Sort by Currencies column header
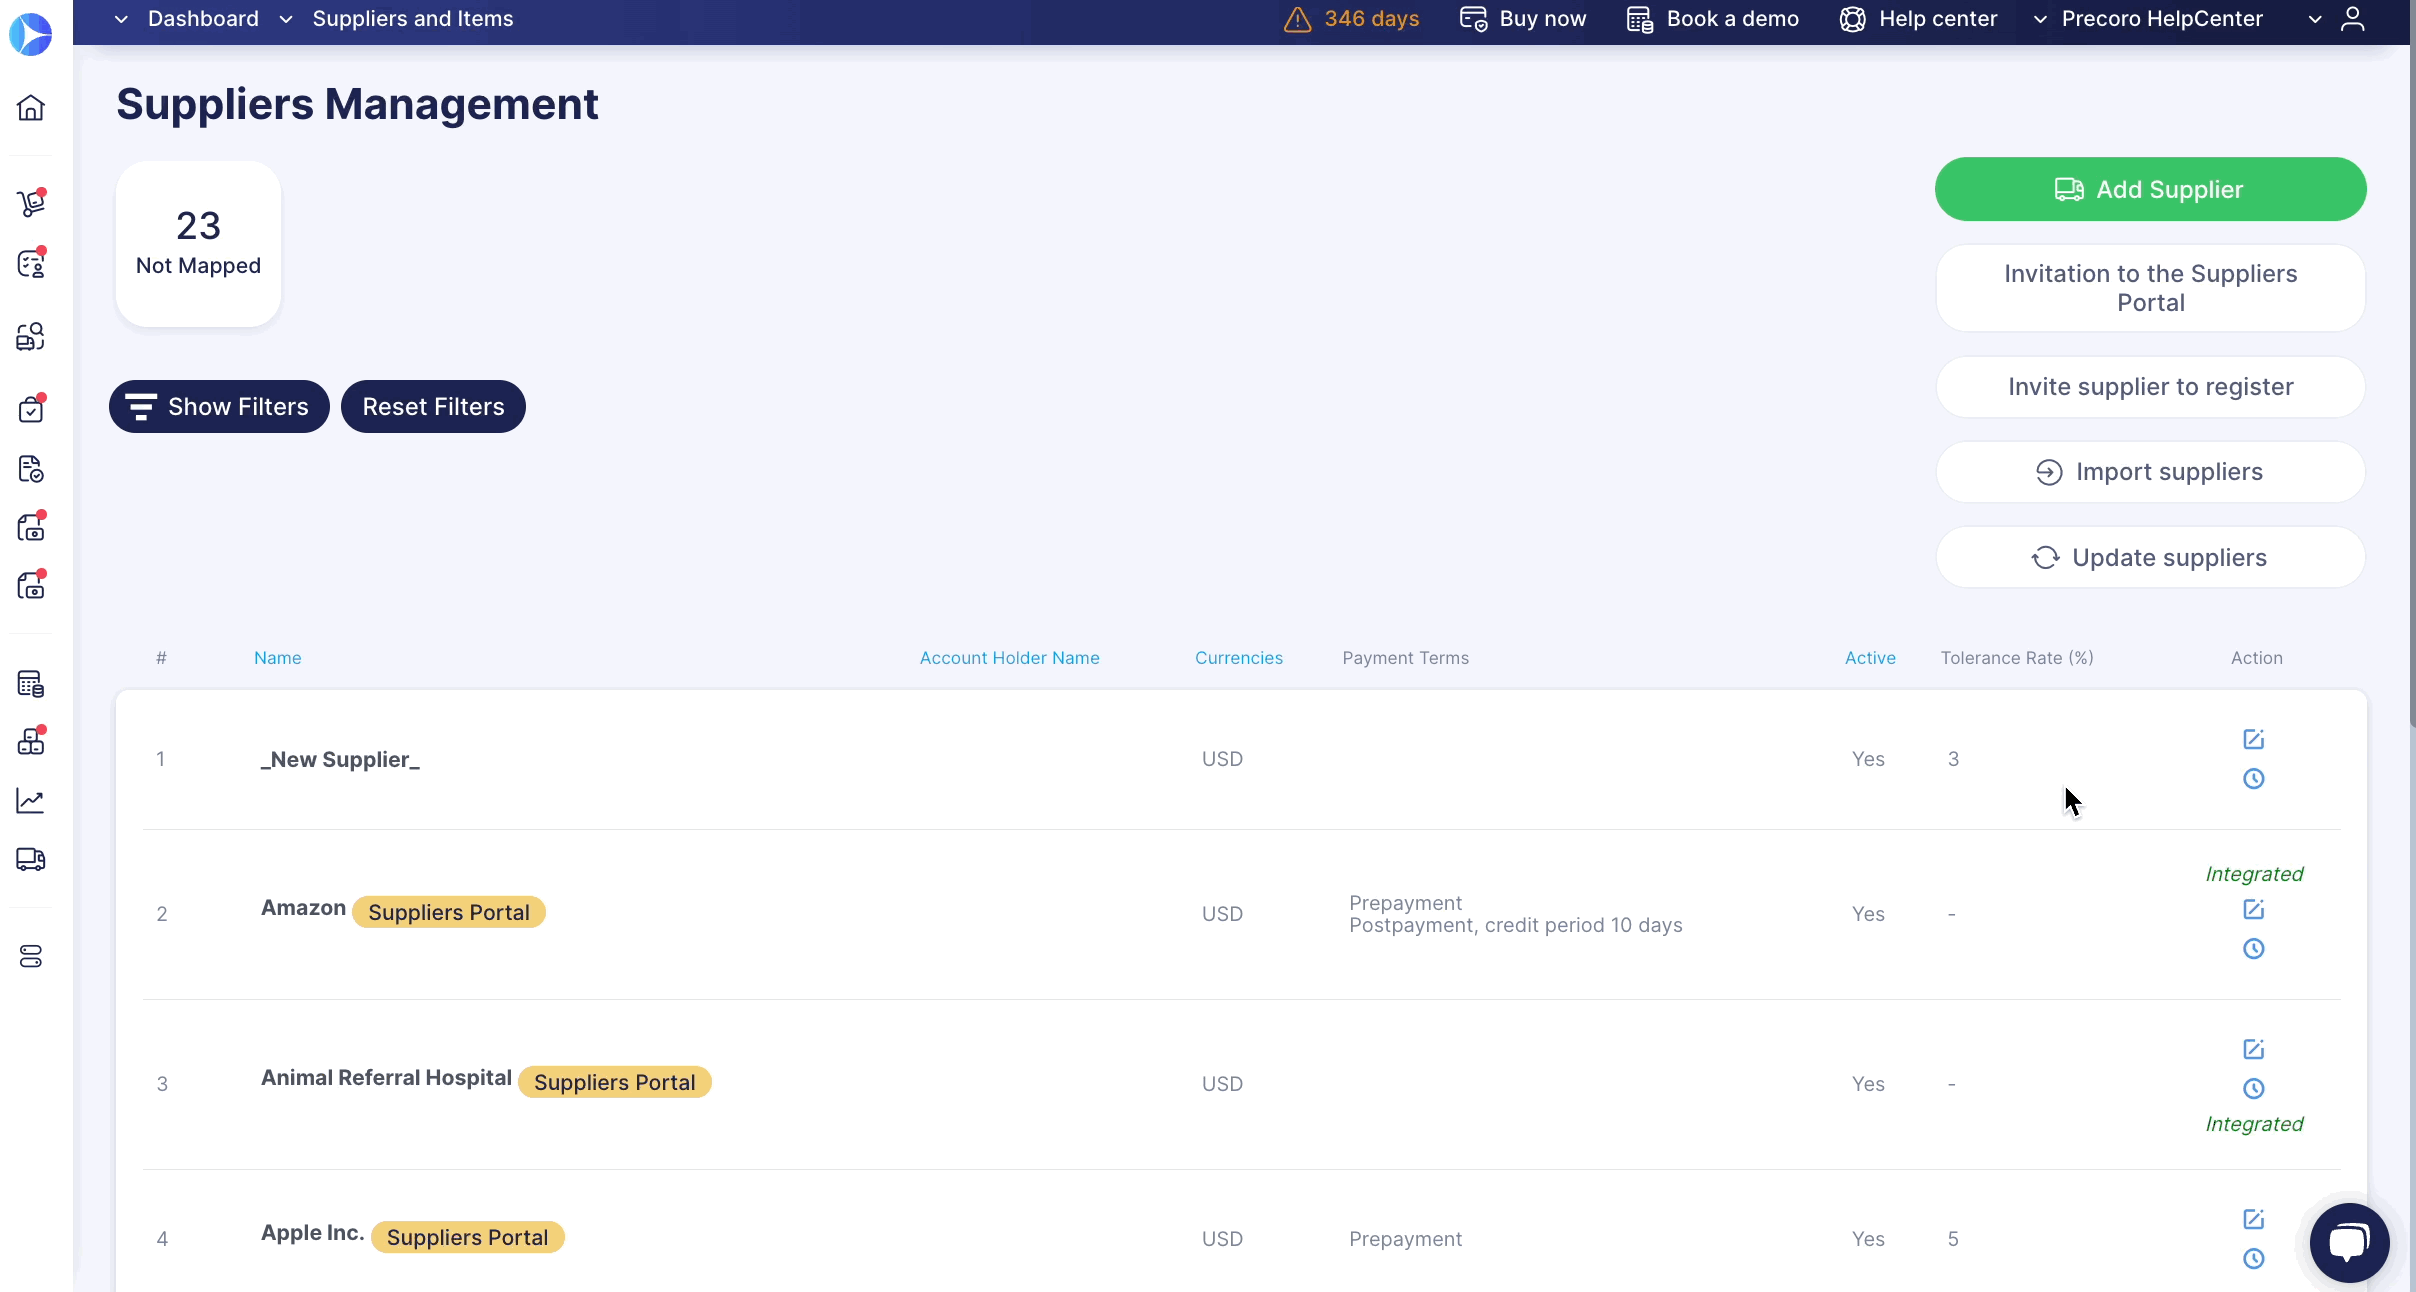The image size is (2416, 1292). click(1238, 658)
